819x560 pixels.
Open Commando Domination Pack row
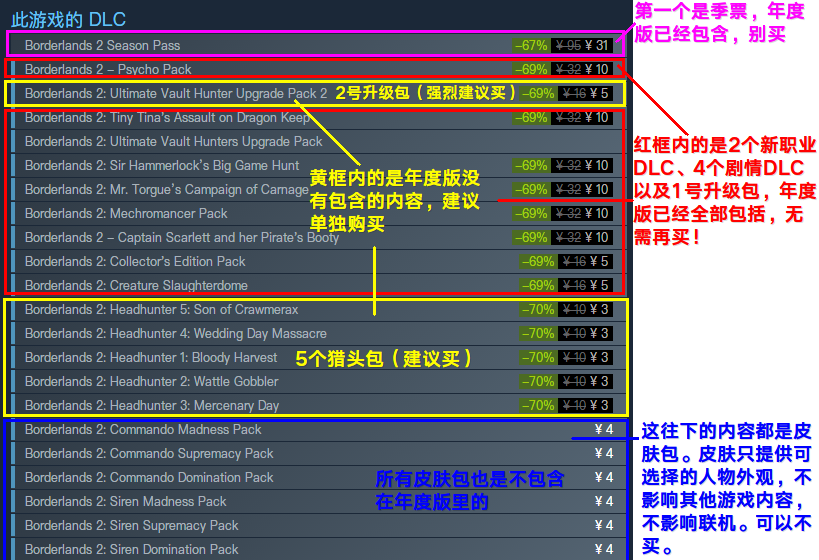pos(319,478)
